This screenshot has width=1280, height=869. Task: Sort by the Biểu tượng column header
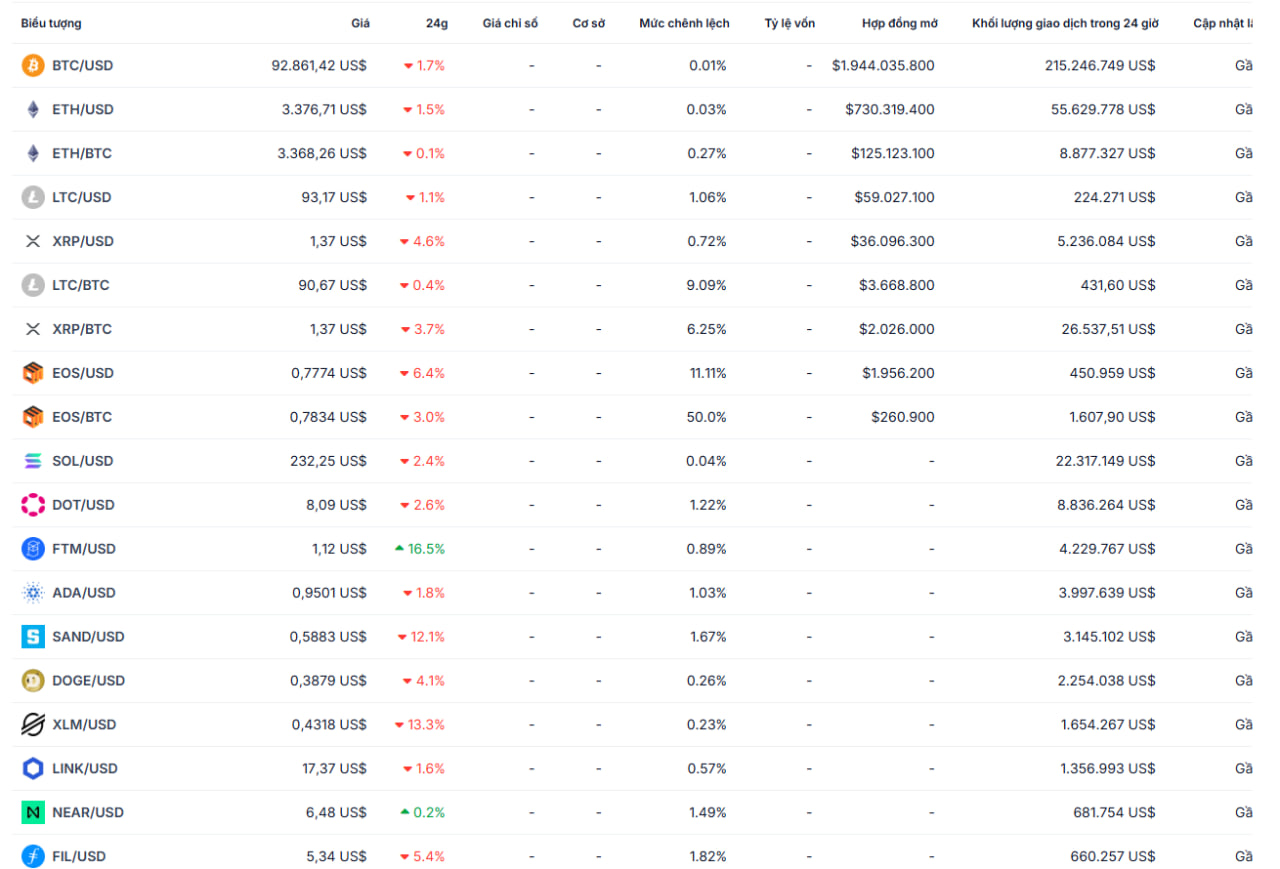pyautogui.click(x=51, y=23)
